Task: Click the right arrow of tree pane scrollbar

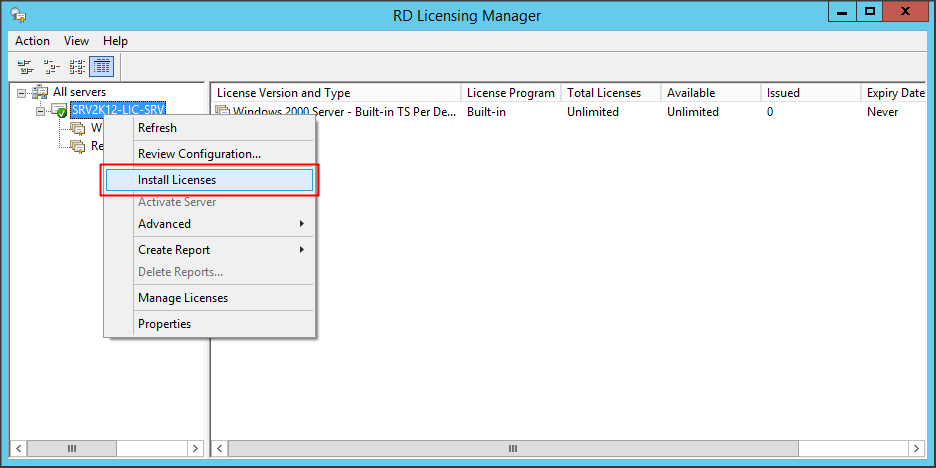Action: click(x=195, y=449)
